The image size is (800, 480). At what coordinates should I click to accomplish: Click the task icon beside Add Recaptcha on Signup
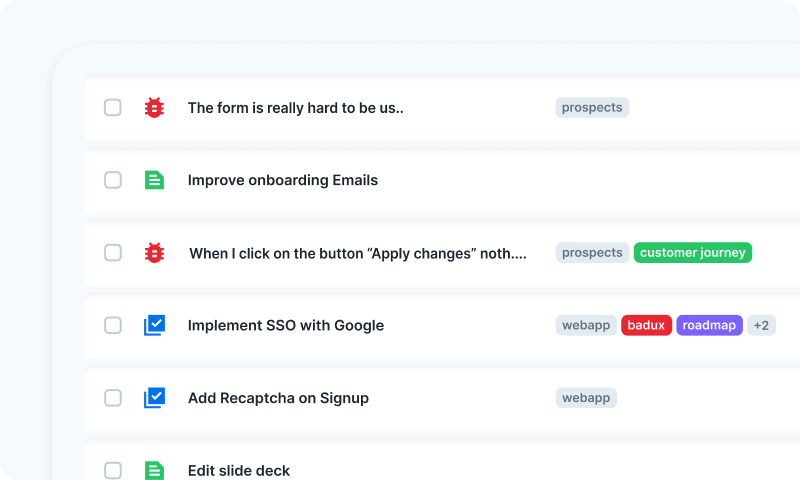click(154, 398)
